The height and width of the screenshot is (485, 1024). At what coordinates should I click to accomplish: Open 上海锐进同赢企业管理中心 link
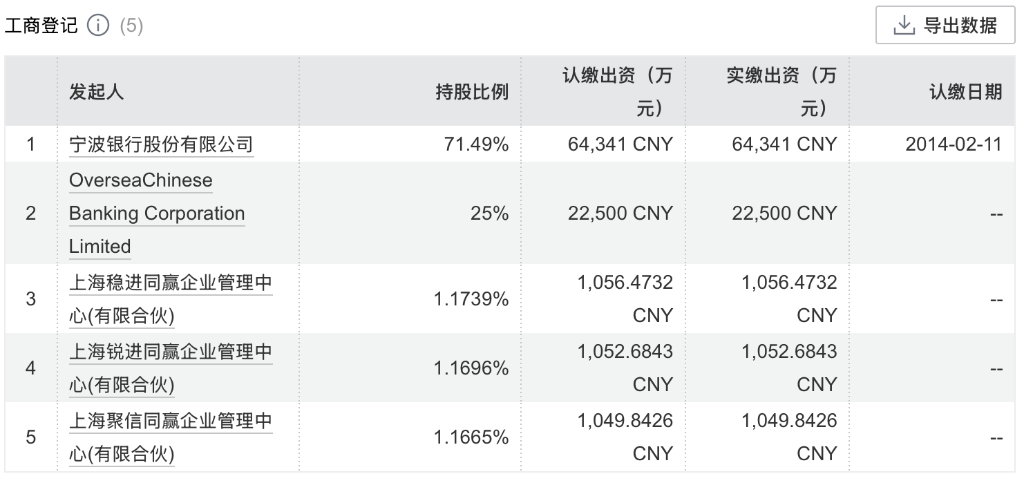[x=170, y=368]
